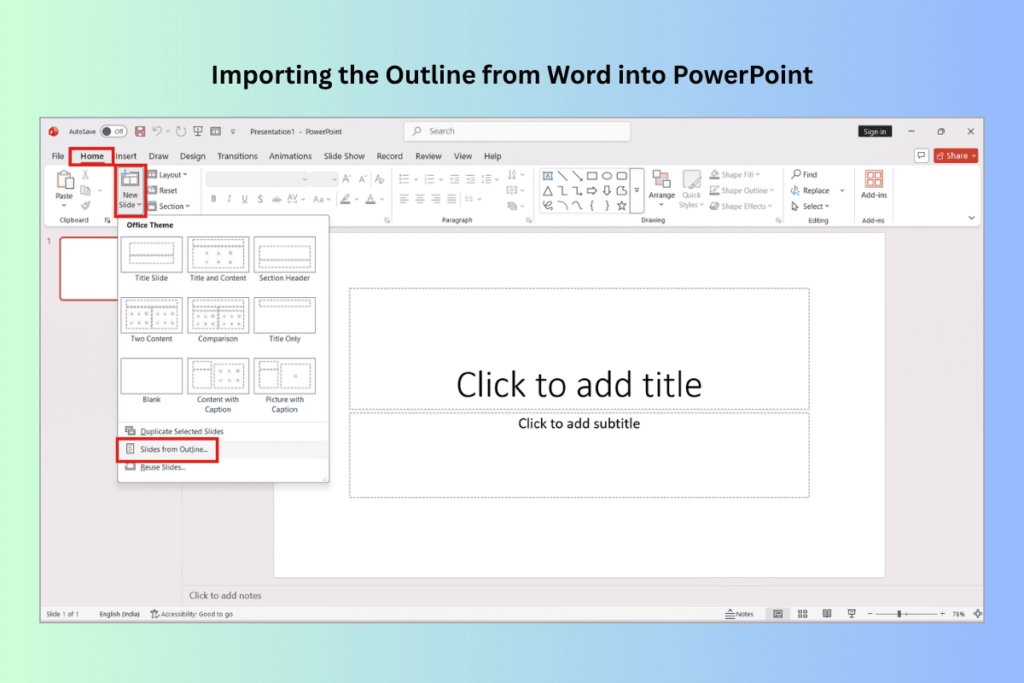The height and width of the screenshot is (683, 1024).
Task: Click the Undo arrow icon
Action: (157, 131)
